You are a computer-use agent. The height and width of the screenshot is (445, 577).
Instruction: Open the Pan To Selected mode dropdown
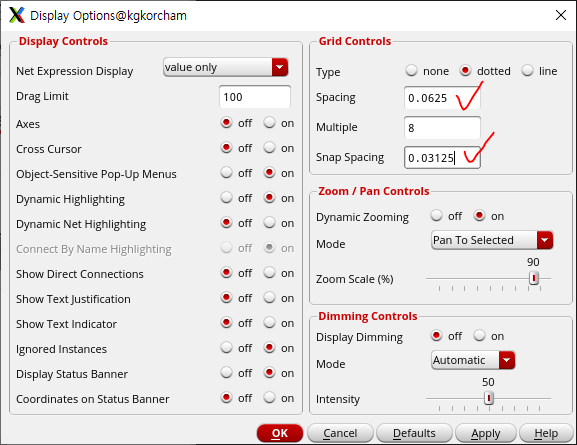(492, 240)
